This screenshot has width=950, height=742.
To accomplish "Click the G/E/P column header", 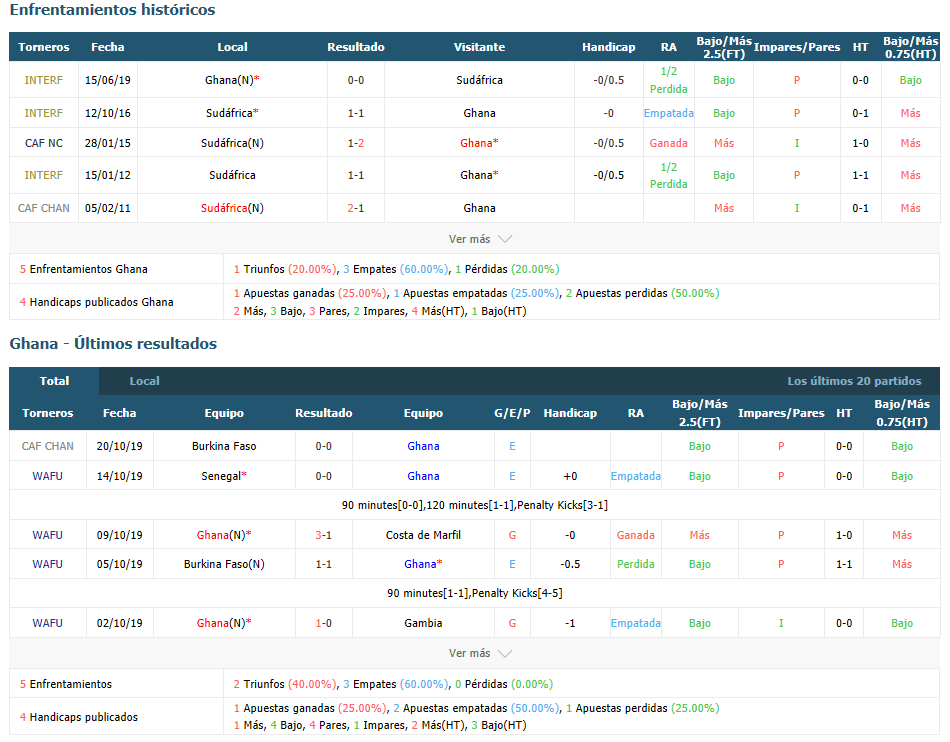I will coord(512,413).
